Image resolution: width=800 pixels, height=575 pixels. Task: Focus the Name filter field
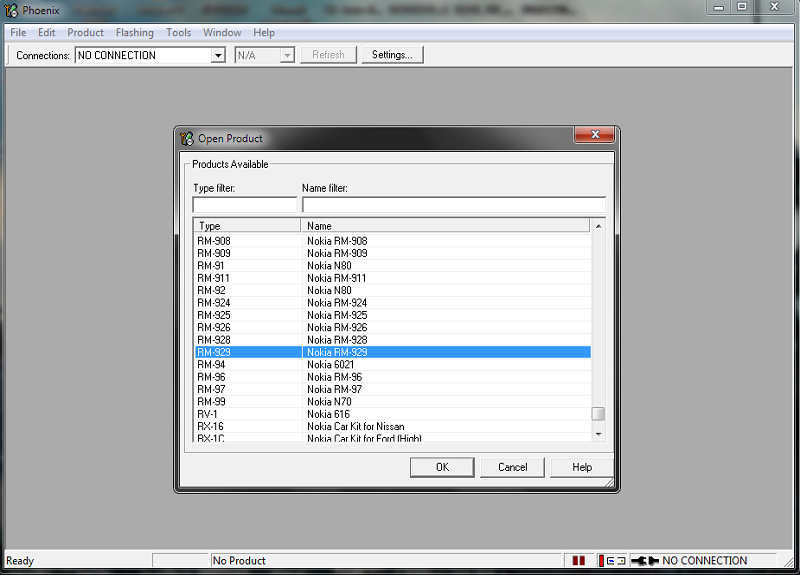(454, 205)
